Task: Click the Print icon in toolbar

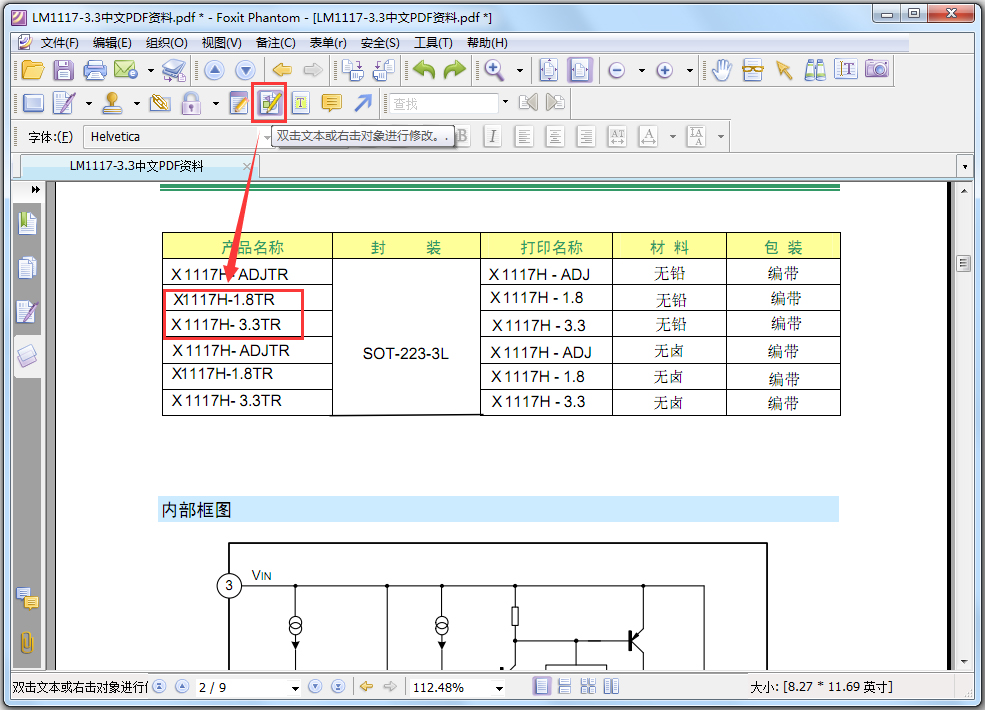Action: tap(95, 70)
